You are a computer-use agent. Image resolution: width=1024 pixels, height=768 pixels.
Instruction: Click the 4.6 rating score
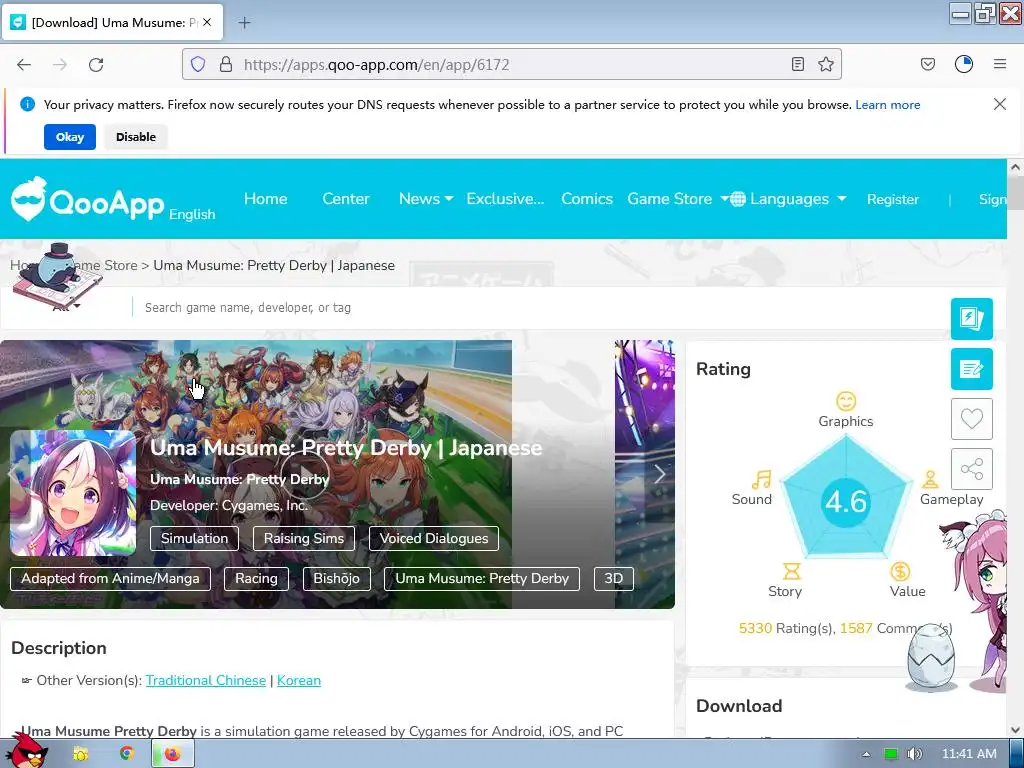(x=846, y=502)
